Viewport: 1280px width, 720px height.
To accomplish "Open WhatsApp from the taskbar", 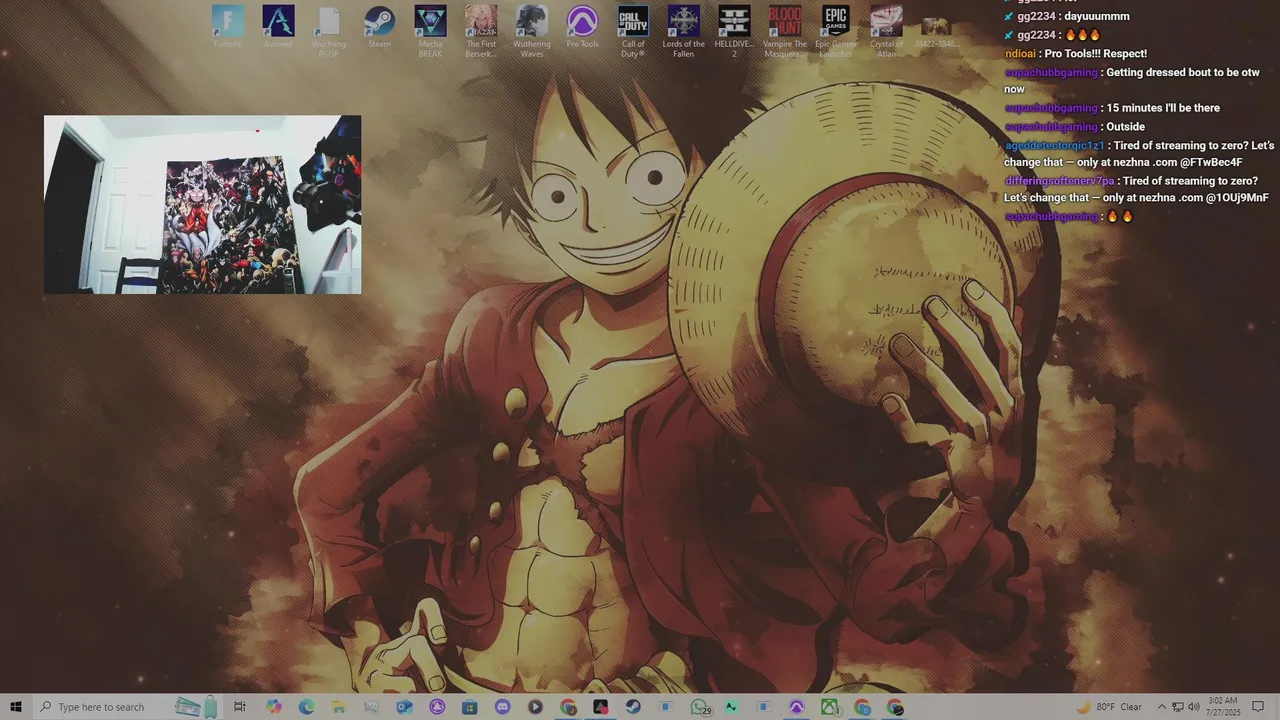I will point(700,707).
